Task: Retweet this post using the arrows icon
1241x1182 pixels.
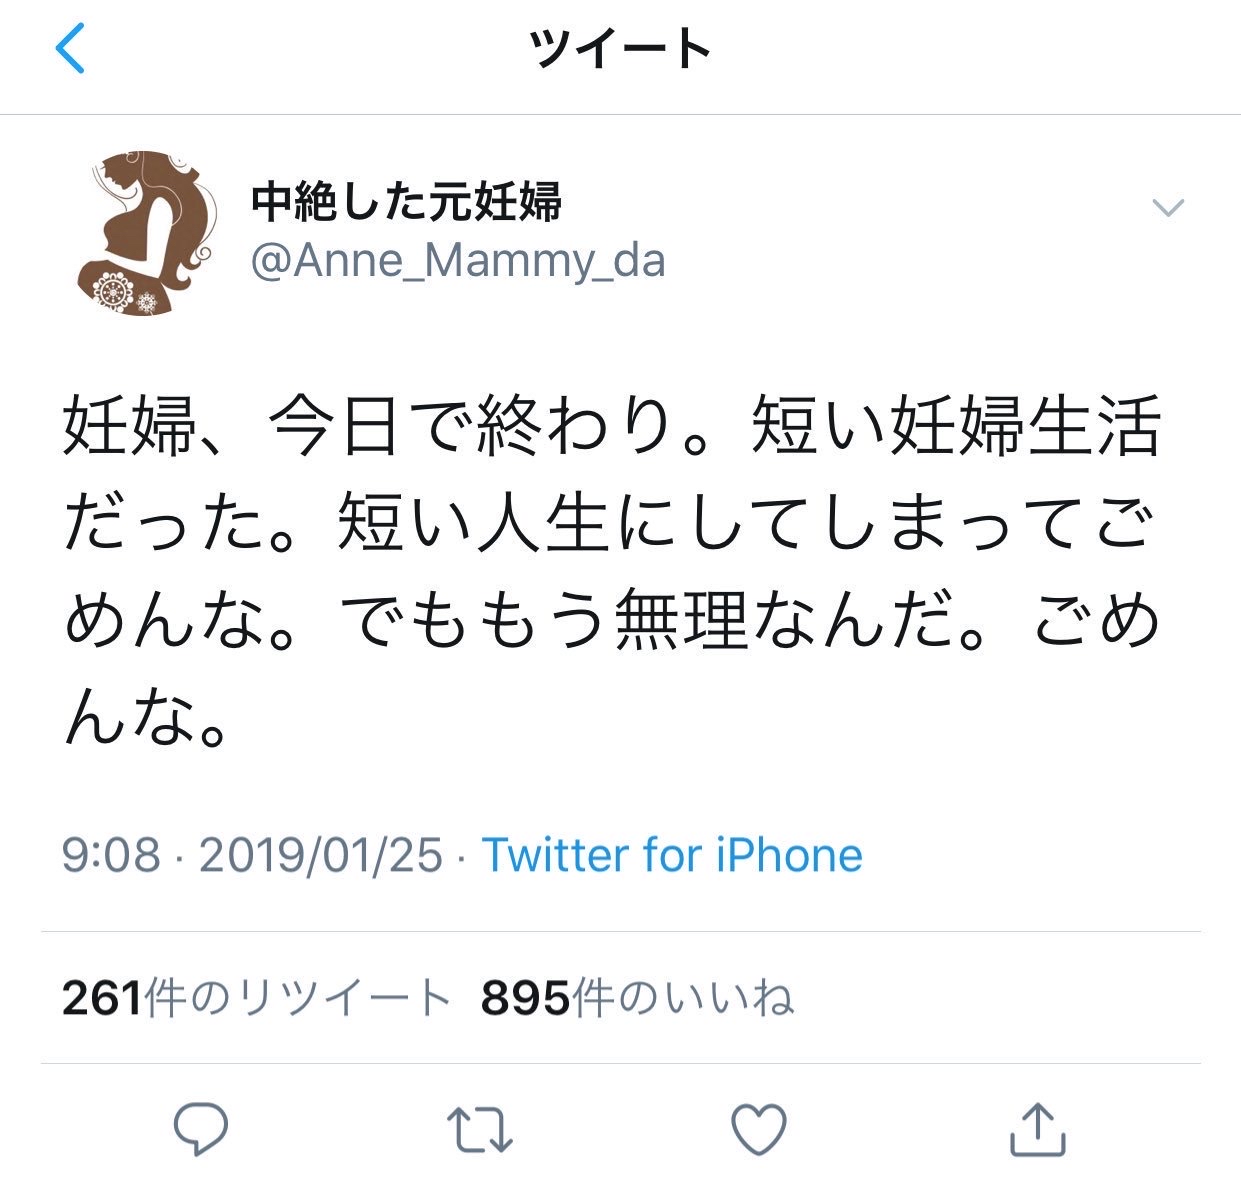Action: (x=479, y=1129)
